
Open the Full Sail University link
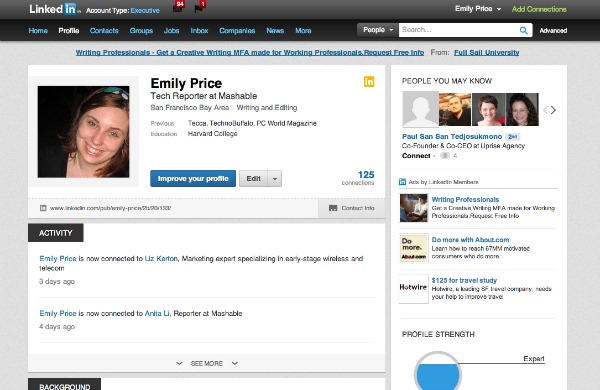[x=487, y=52]
